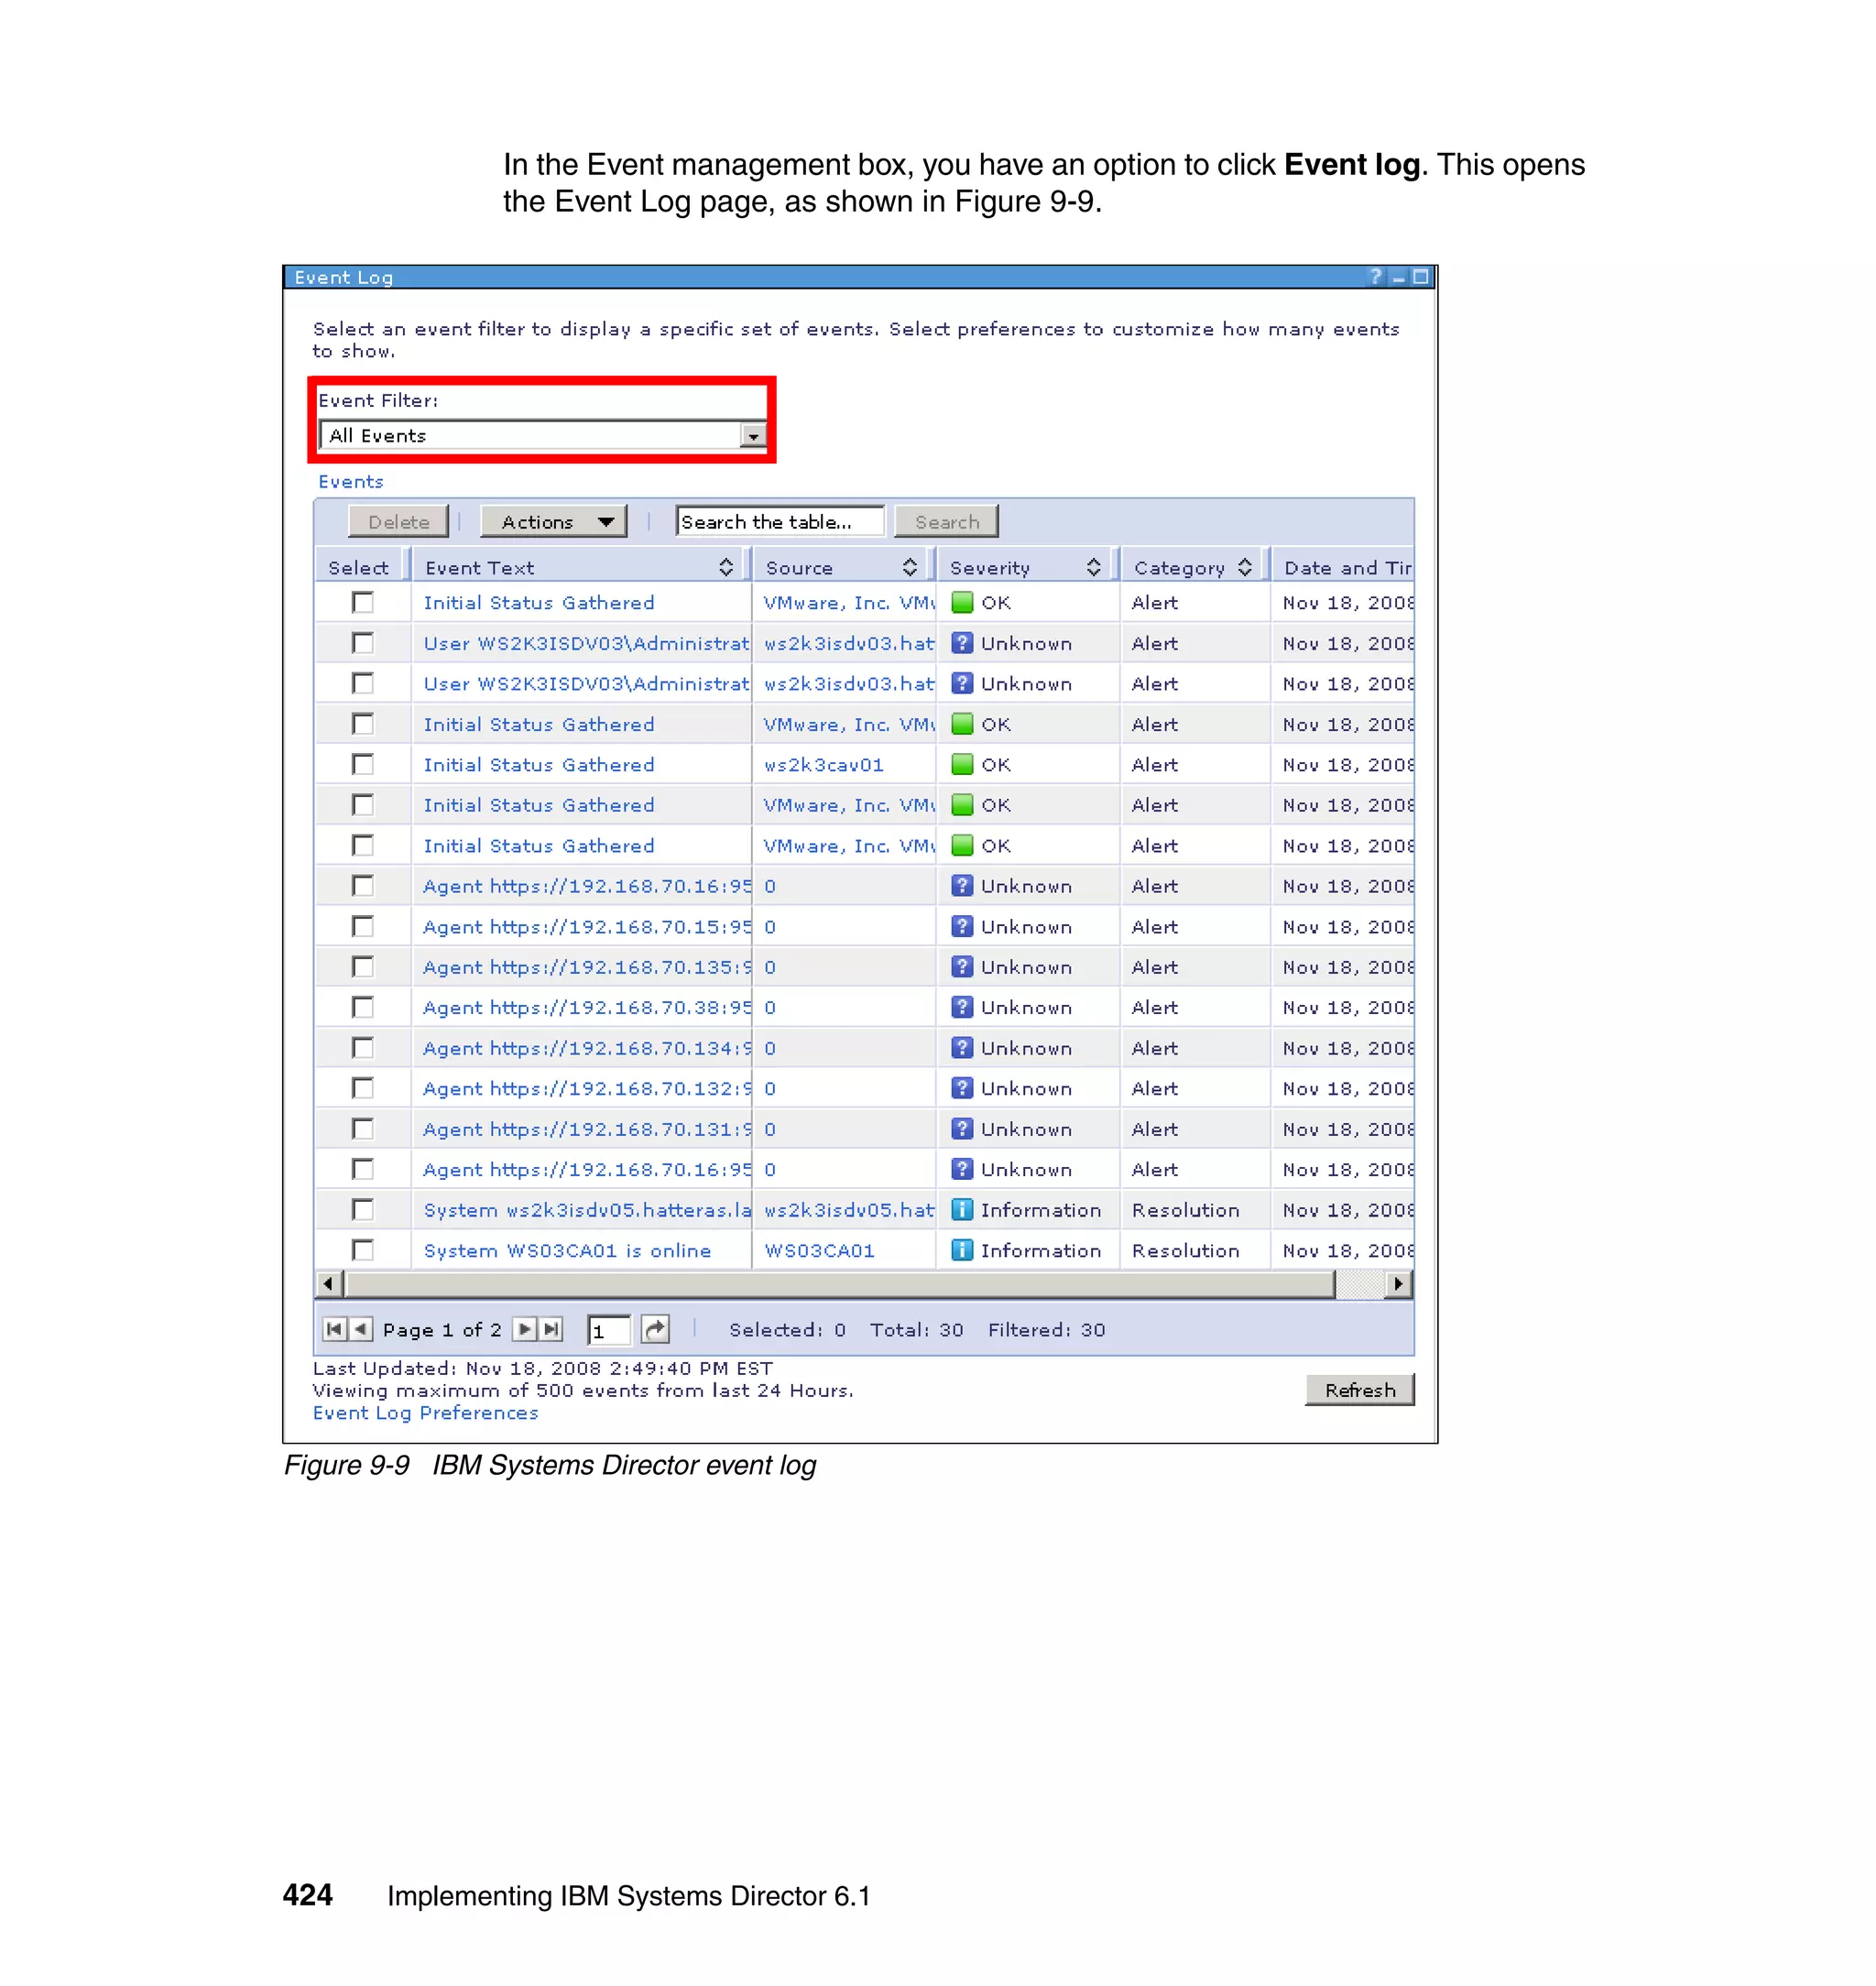The width and height of the screenshot is (1876, 1986).
Task: Go to the first page of events
Action: coord(334,1329)
